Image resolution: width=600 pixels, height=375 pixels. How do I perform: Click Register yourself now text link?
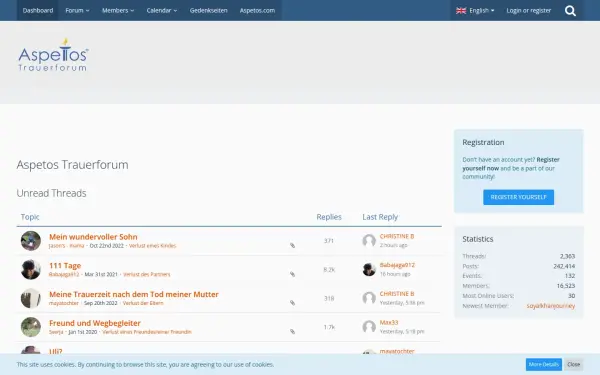pos(511,164)
